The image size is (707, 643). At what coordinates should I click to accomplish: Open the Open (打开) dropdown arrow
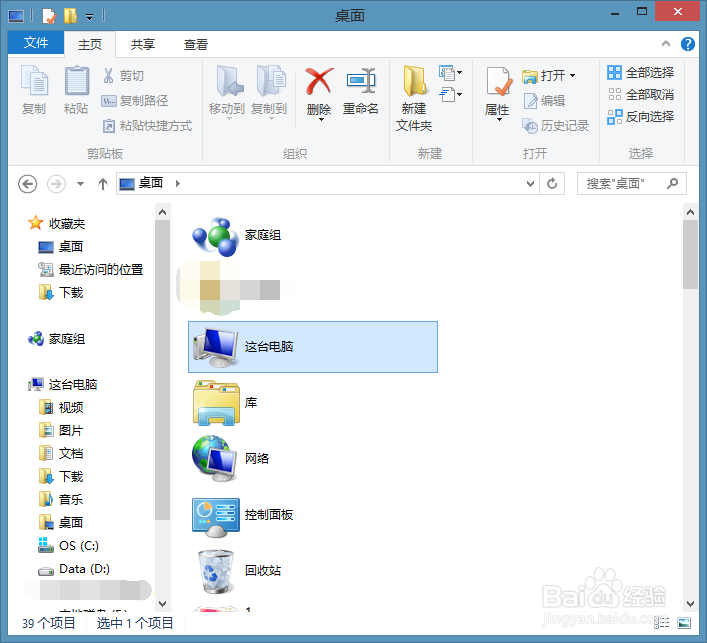pos(573,75)
